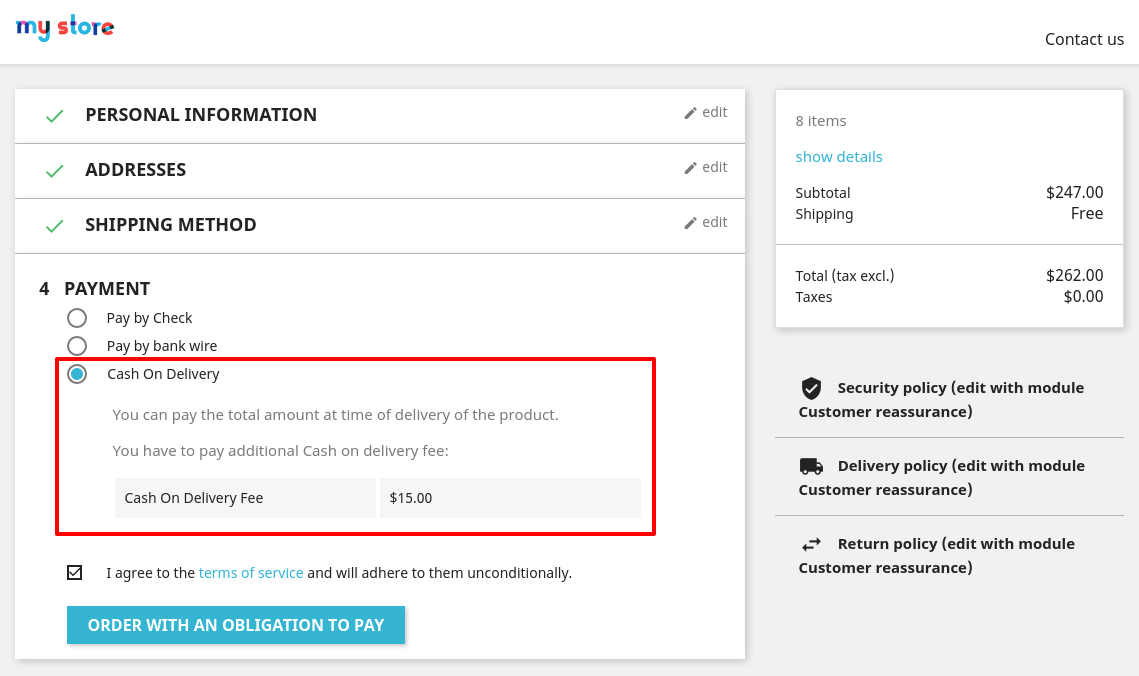The image size is (1139, 676).
Task: Click the return policy arrows icon
Action: pos(810,543)
